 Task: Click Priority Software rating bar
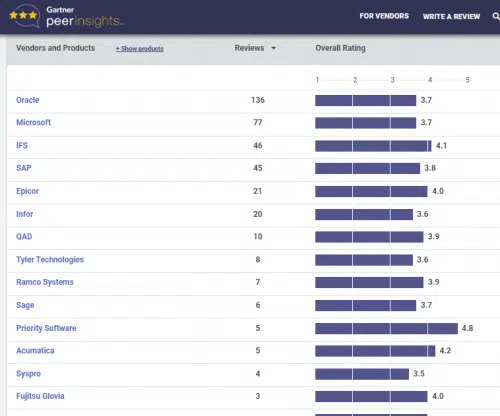386,328
